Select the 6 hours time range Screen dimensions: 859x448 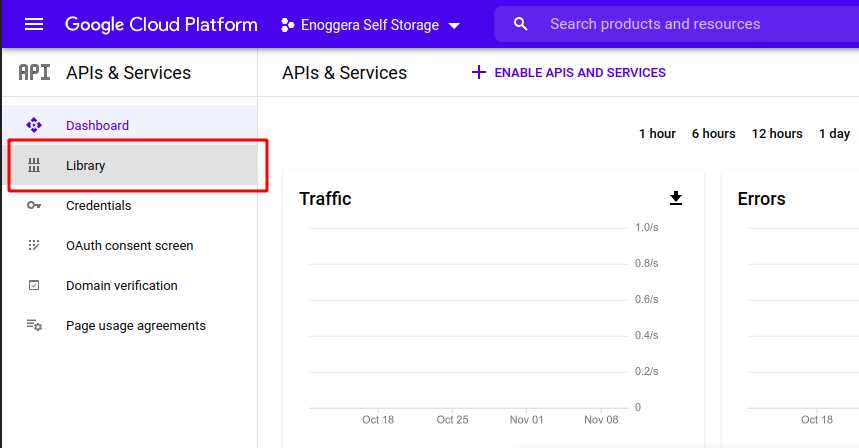click(713, 134)
